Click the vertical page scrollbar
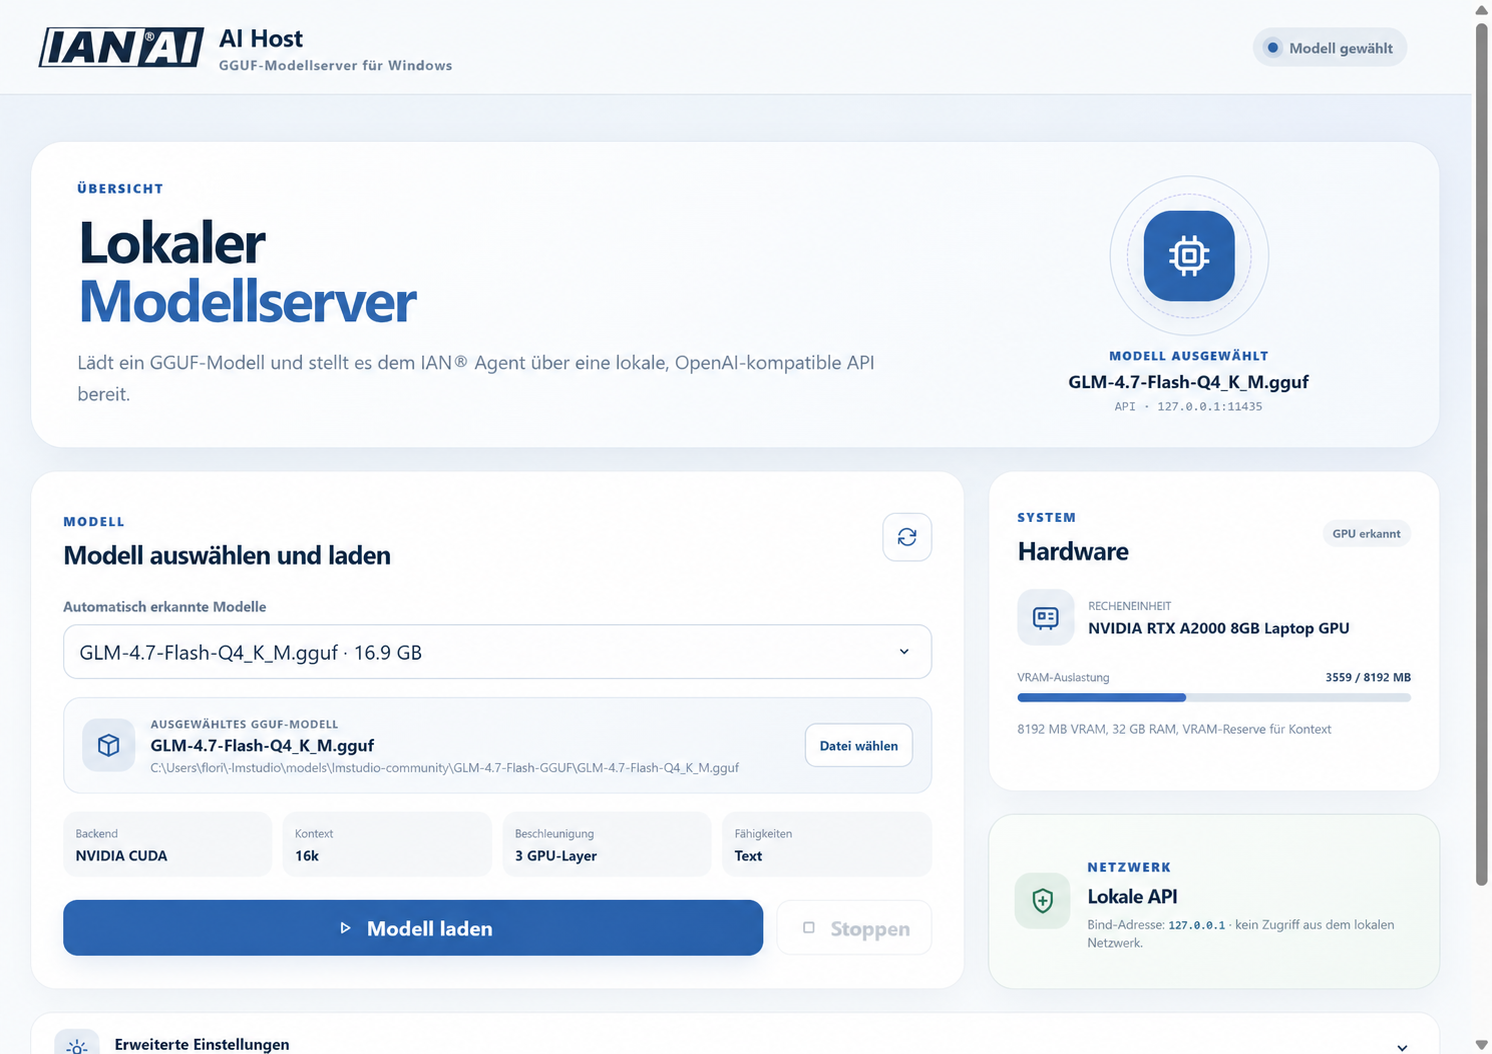 [1482, 455]
